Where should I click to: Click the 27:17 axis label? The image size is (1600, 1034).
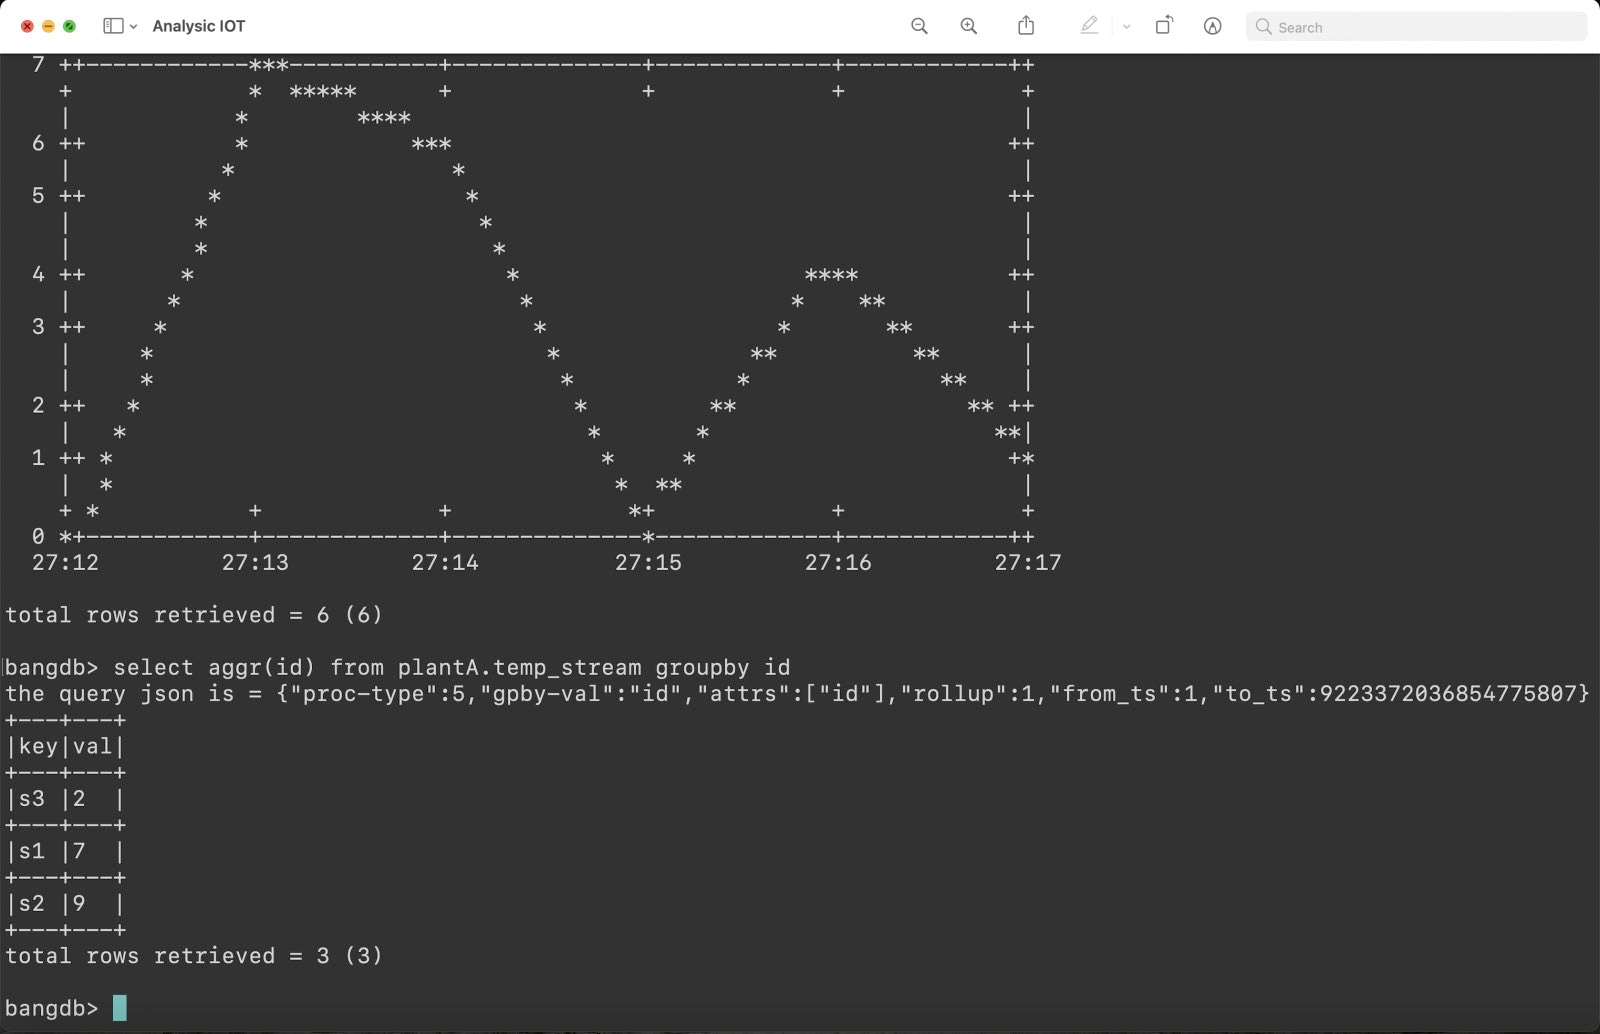click(1028, 563)
